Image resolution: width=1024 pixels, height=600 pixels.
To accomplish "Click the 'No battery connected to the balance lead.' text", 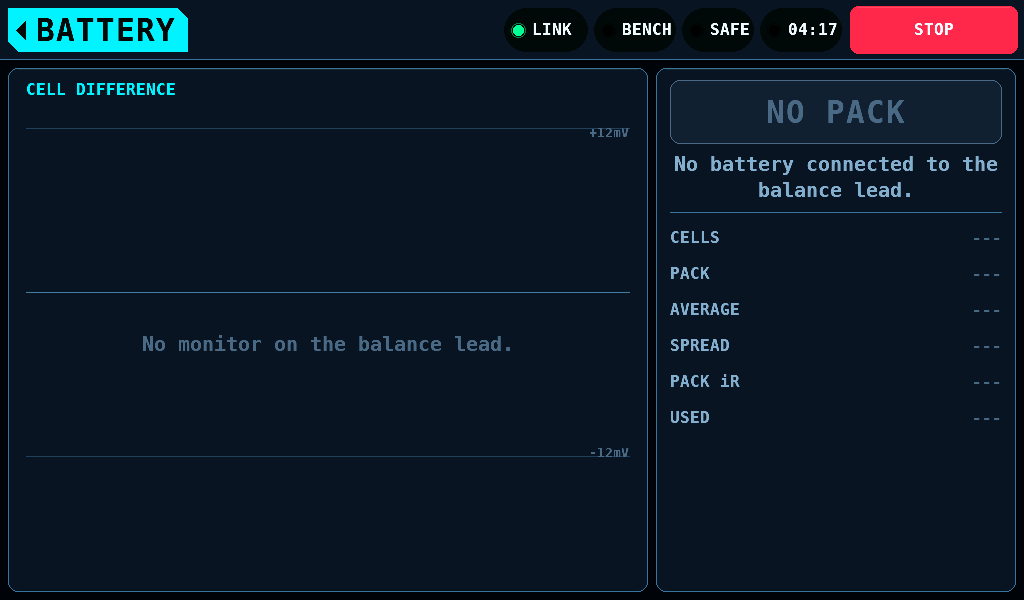I will click(x=835, y=177).
